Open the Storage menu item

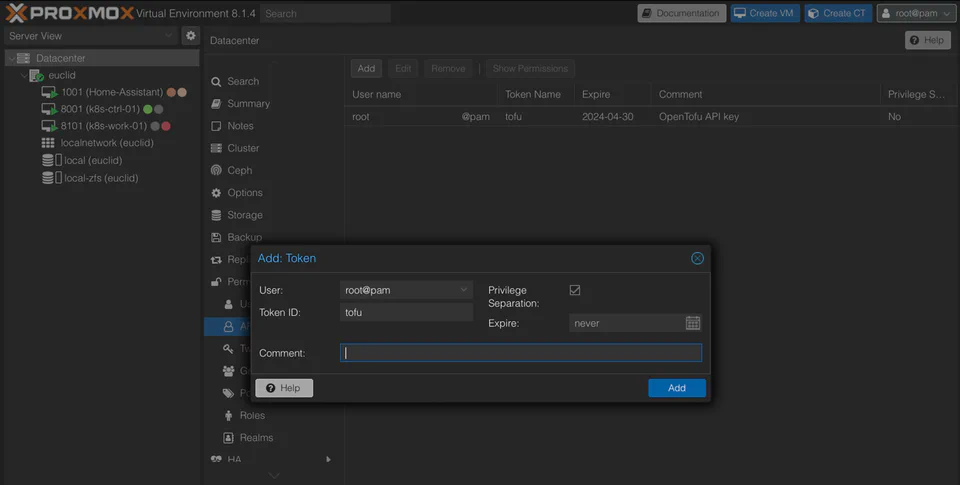tap(245, 215)
